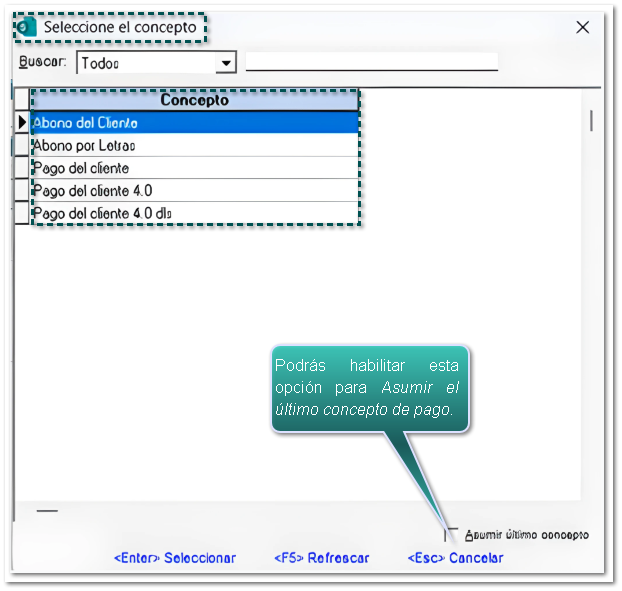Select Pago del cliente 4.0 dls row
The image size is (622, 591).
click(194, 213)
